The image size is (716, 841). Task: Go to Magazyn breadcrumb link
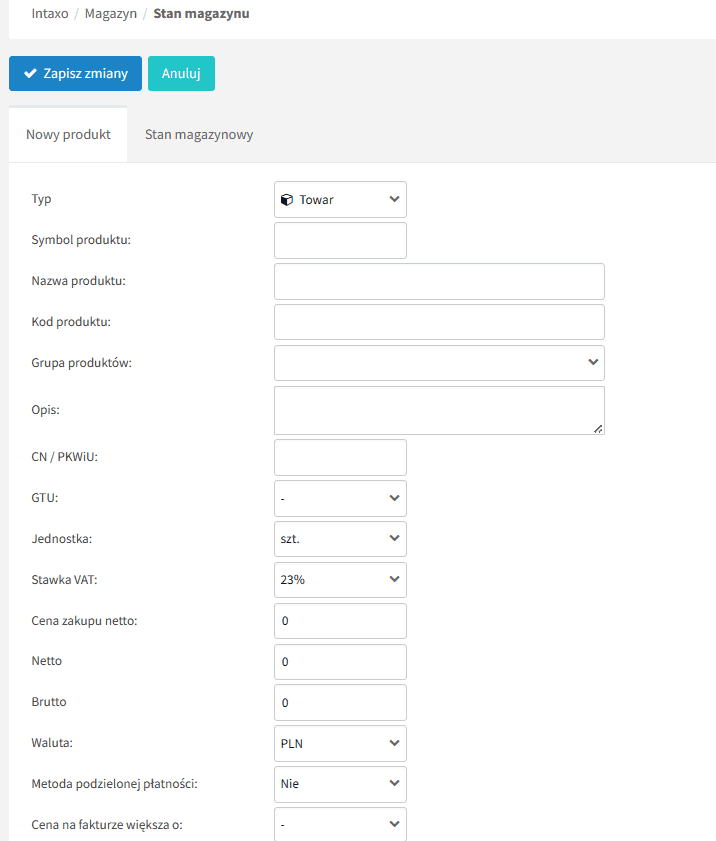(111, 14)
